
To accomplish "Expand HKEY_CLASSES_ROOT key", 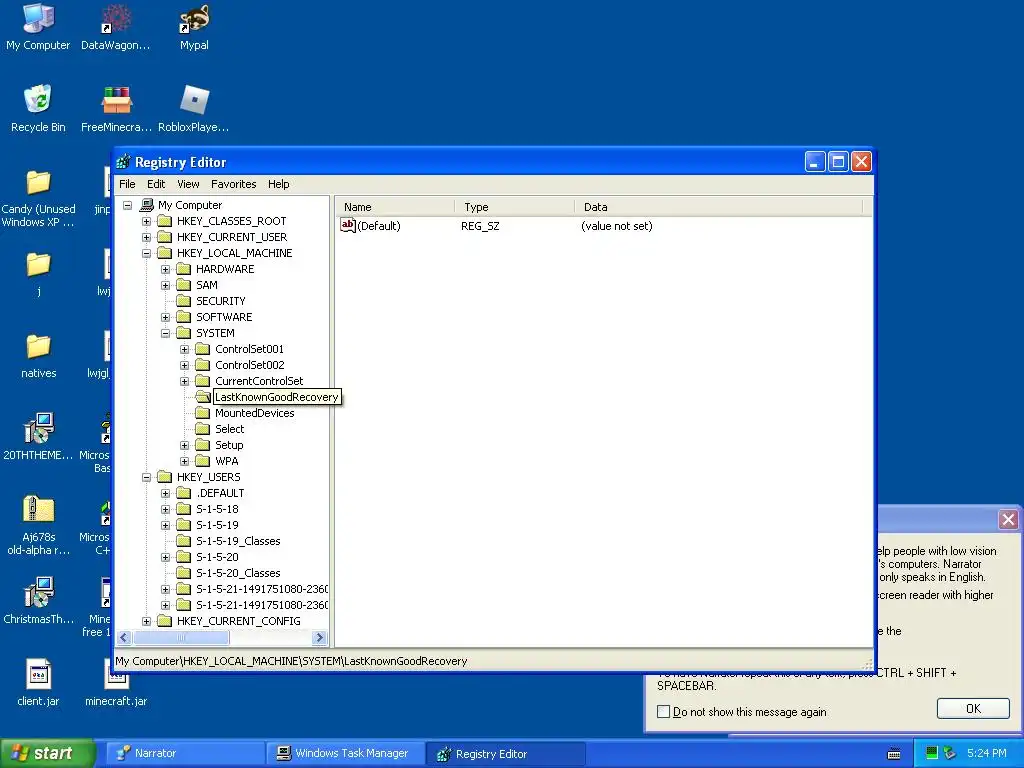I will click(x=146, y=221).
